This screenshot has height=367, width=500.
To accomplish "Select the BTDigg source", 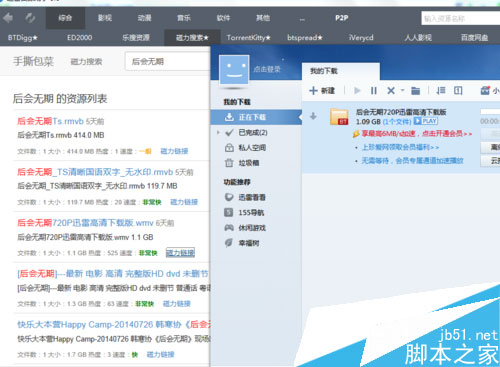I will pyautogui.click(x=23, y=38).
